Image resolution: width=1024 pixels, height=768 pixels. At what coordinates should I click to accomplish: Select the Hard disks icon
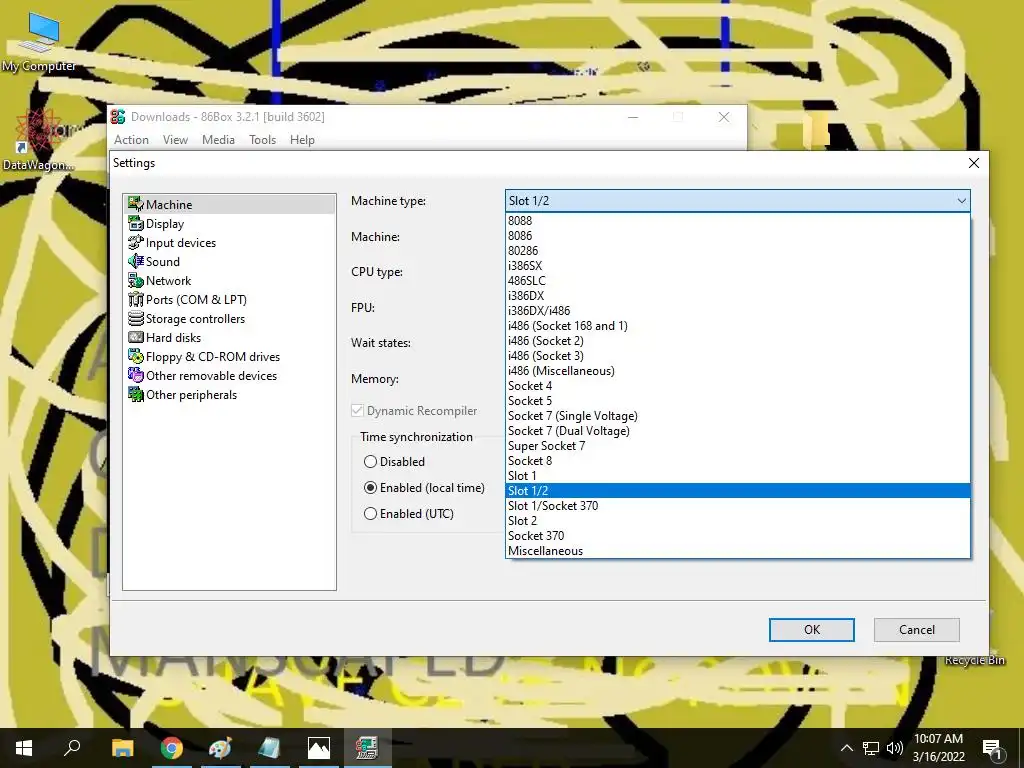pos(135,337)
